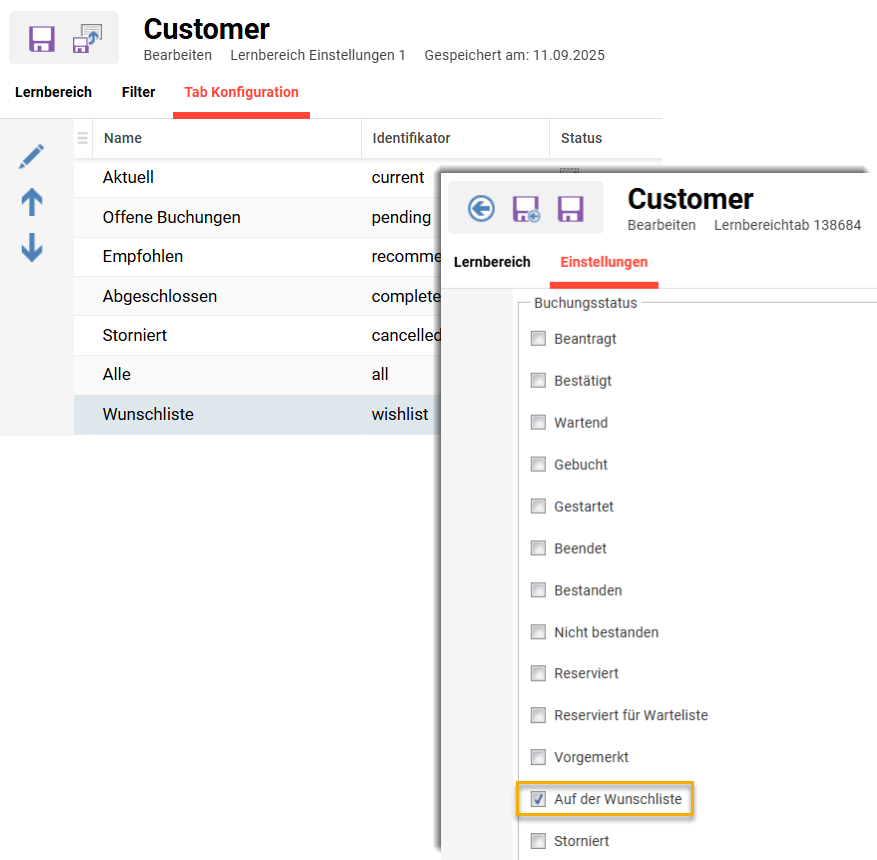Switch to the Lernbereich tab in main window
877x860 pixels.
tap(53, 91)
